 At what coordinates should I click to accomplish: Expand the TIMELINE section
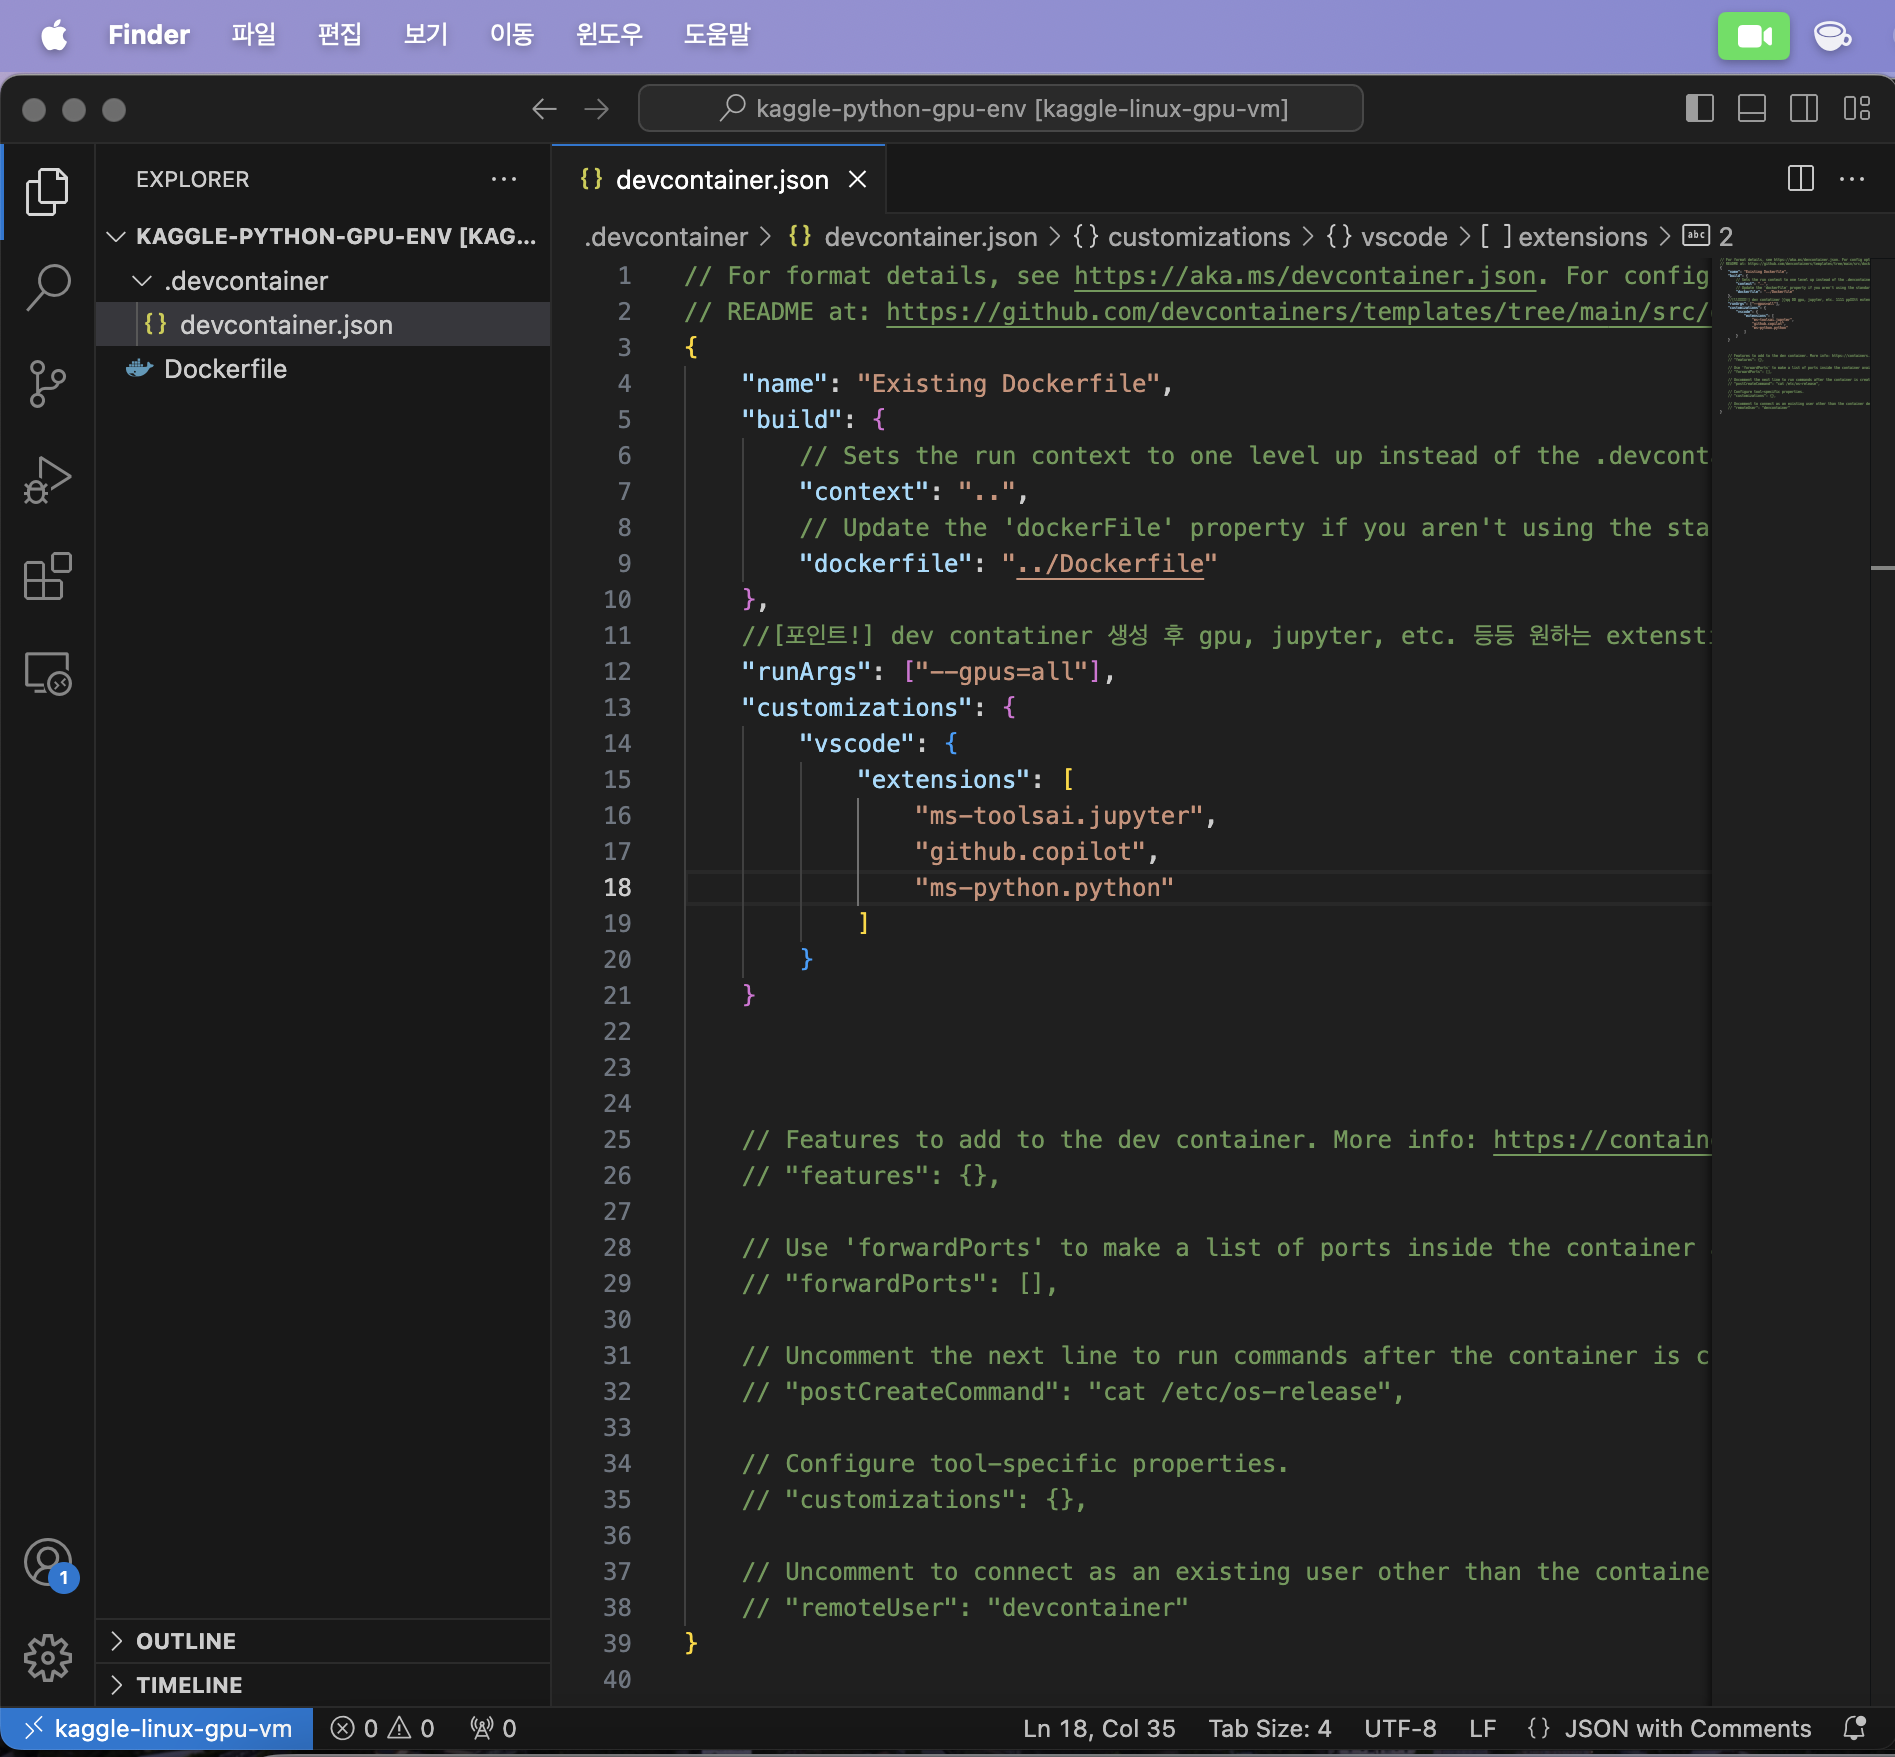coord(322,1685)
